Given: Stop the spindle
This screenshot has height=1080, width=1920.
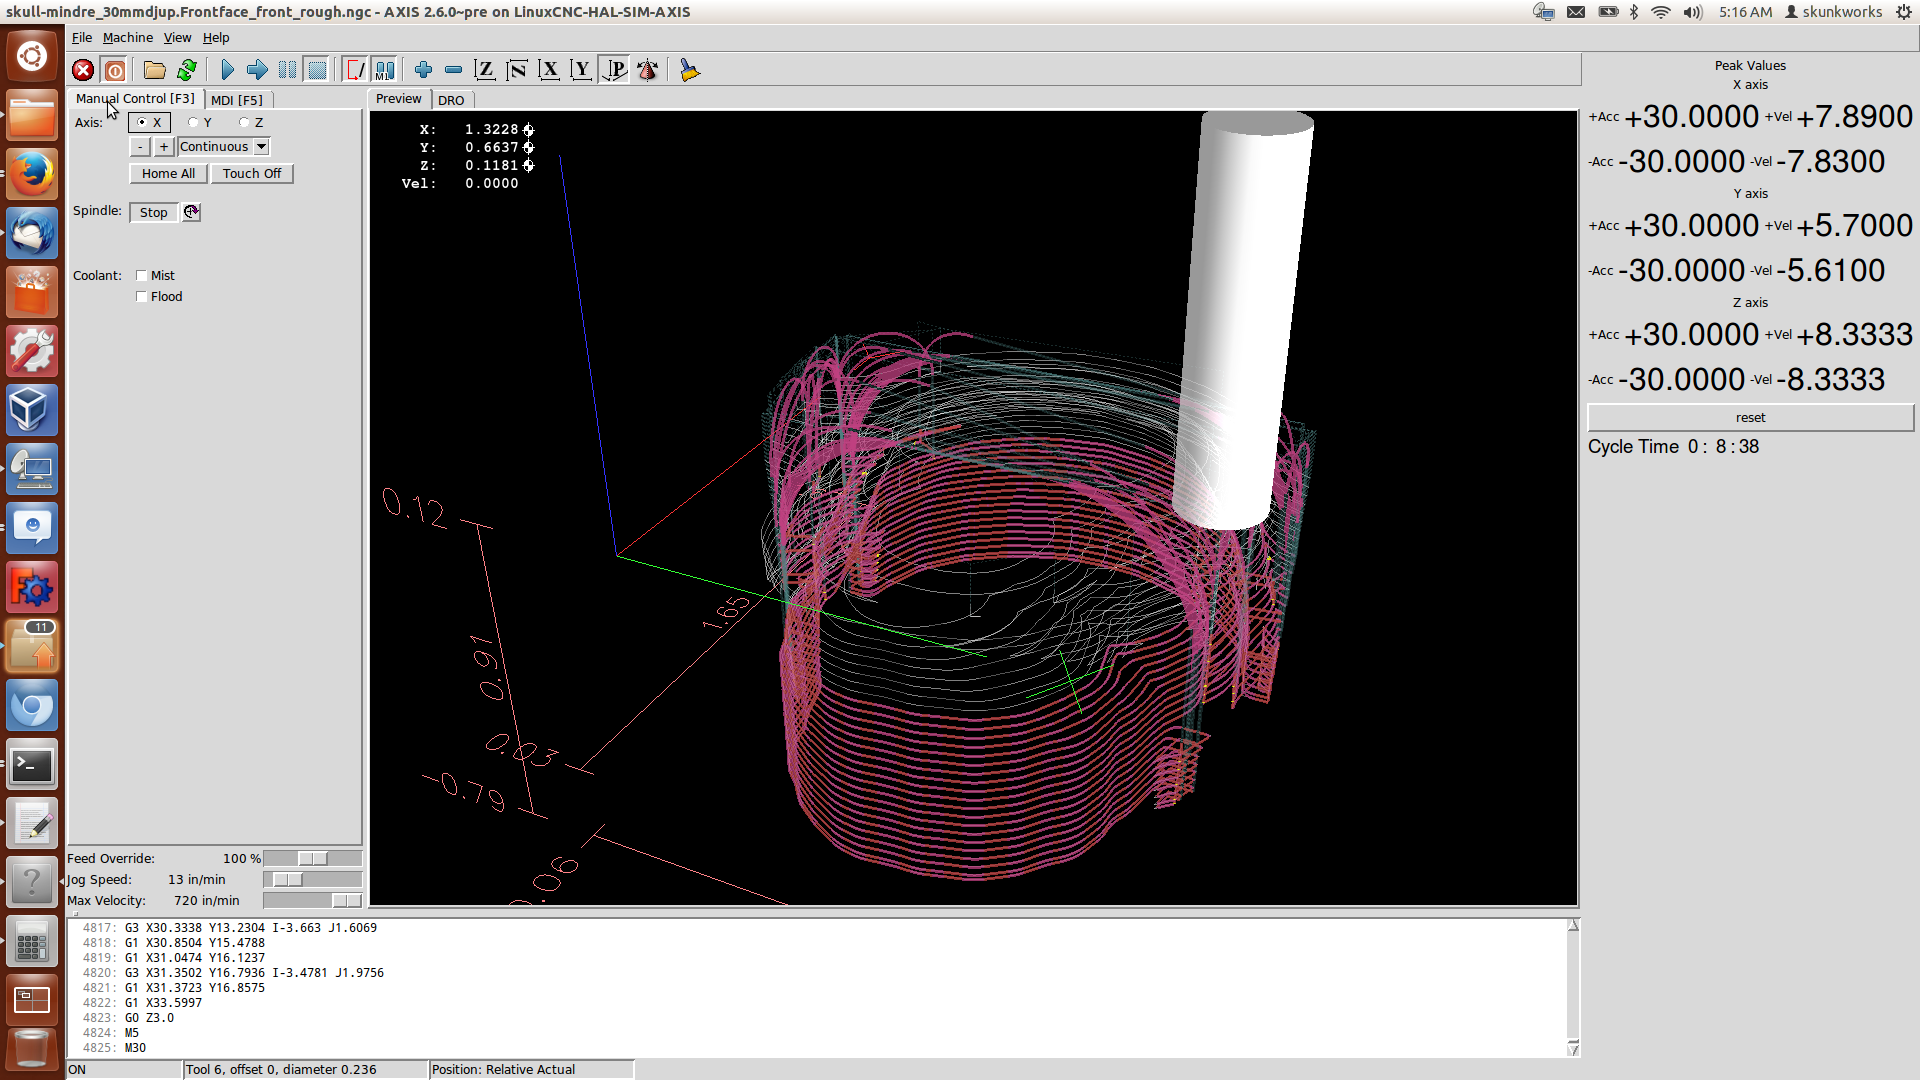Looking at the screenshot, I should coord(153,212).
